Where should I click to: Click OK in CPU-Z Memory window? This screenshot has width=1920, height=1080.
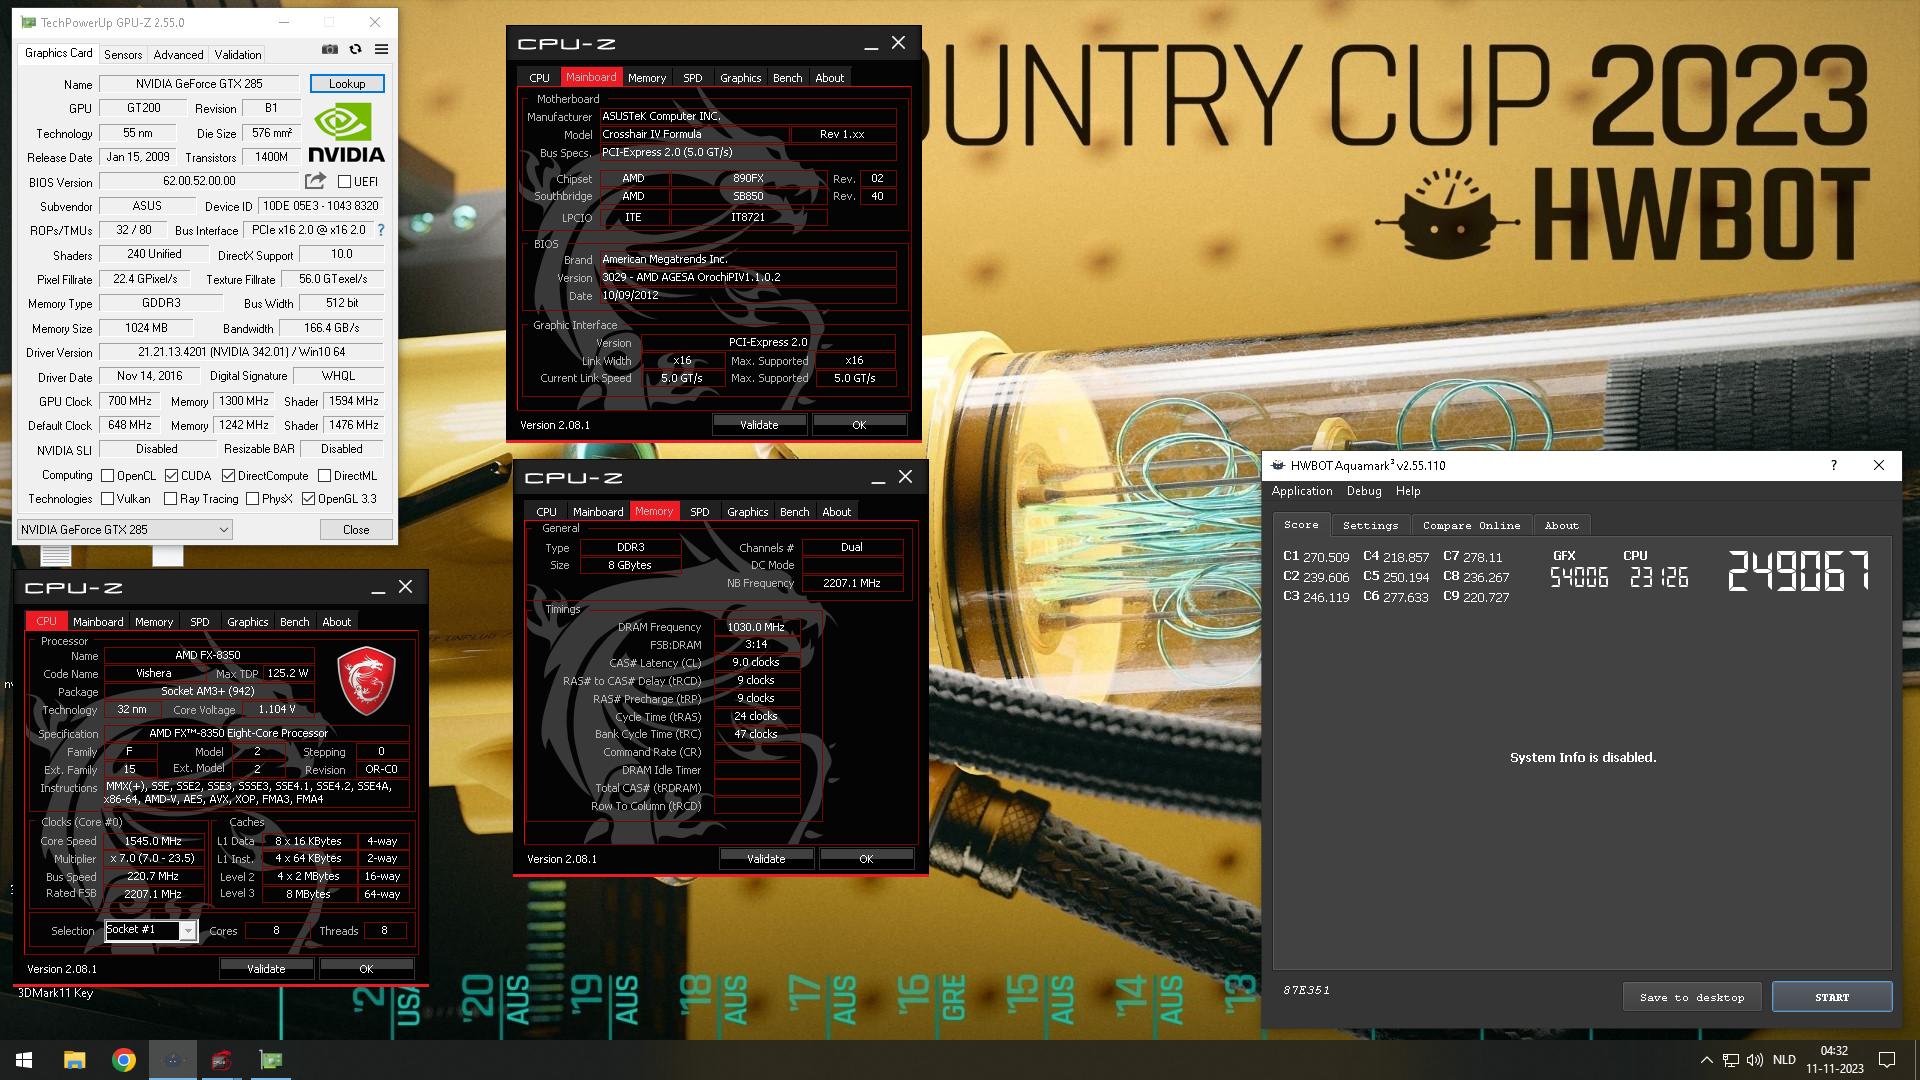(x=866, y=859)
